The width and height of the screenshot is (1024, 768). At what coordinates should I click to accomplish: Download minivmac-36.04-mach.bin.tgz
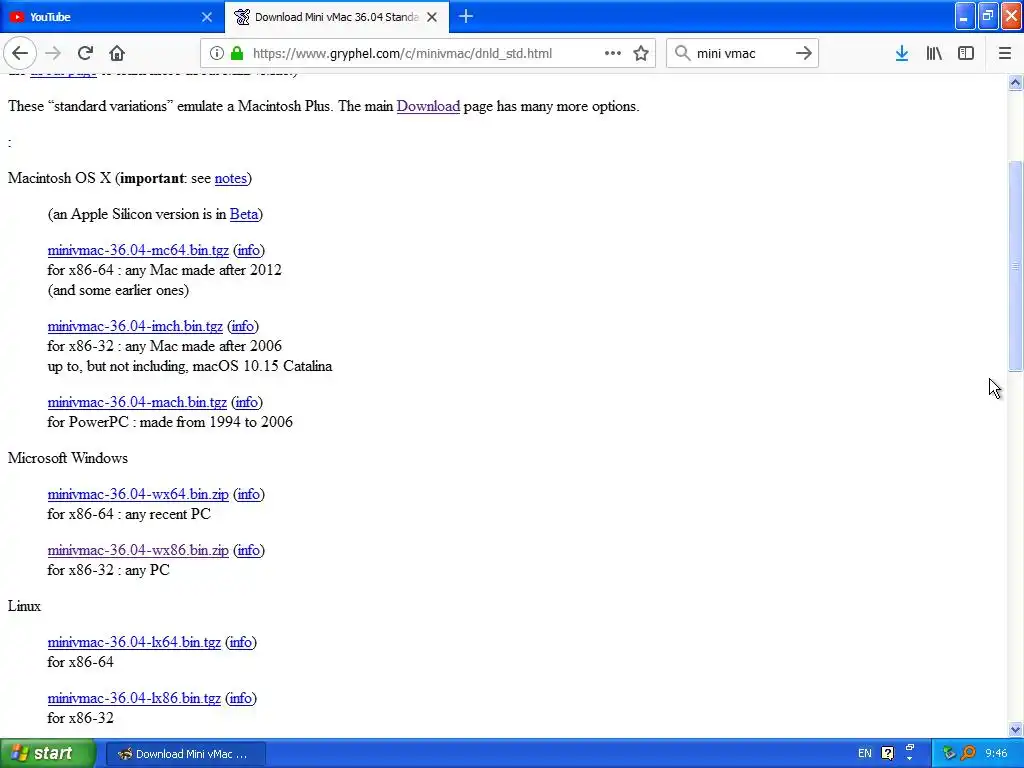tap(137, 402)
